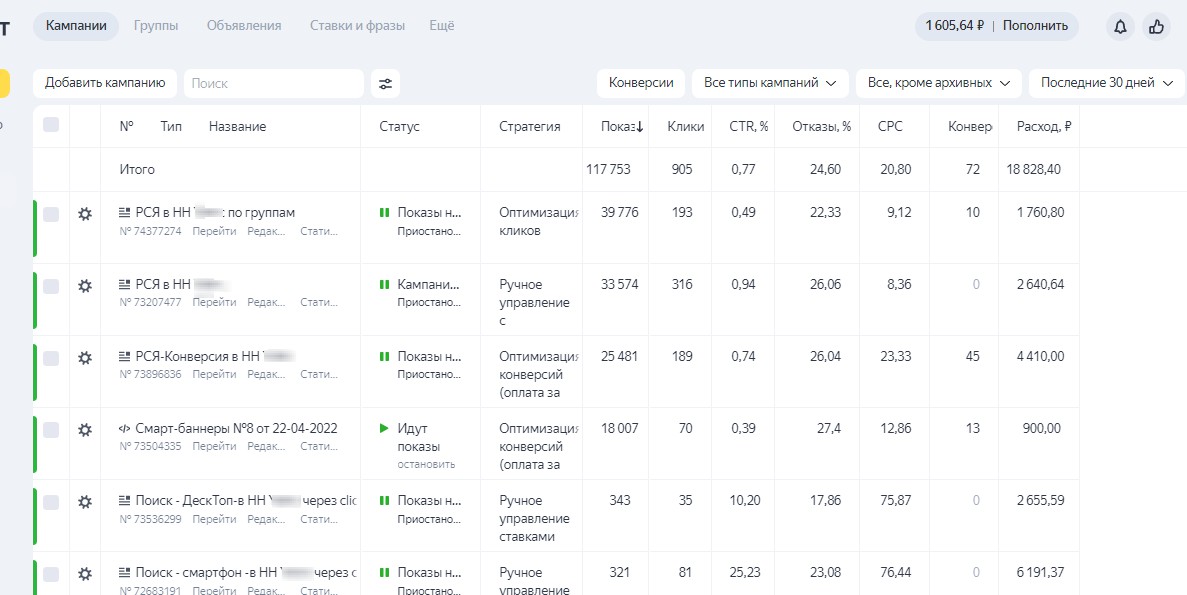Image resolution: width=1187 pixels, height=595 pixels.
Task: Open the Ставки и фразы tab
Action: click(x=357, y=26)
